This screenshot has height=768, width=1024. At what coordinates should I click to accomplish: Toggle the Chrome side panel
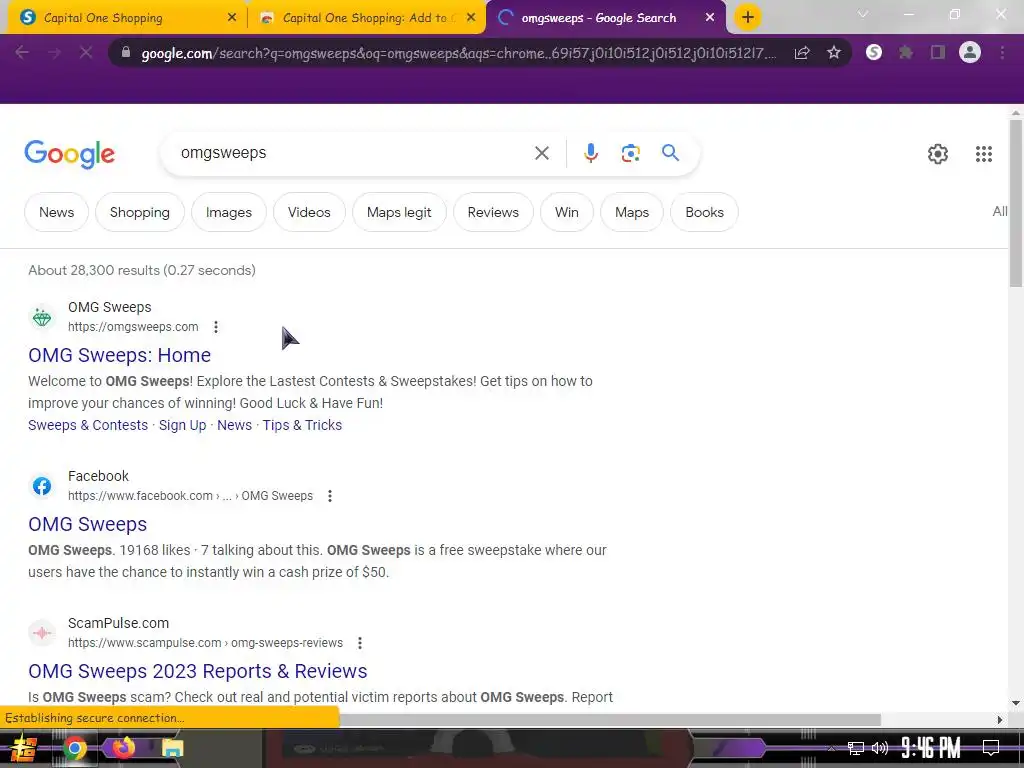tap(938, 52)
